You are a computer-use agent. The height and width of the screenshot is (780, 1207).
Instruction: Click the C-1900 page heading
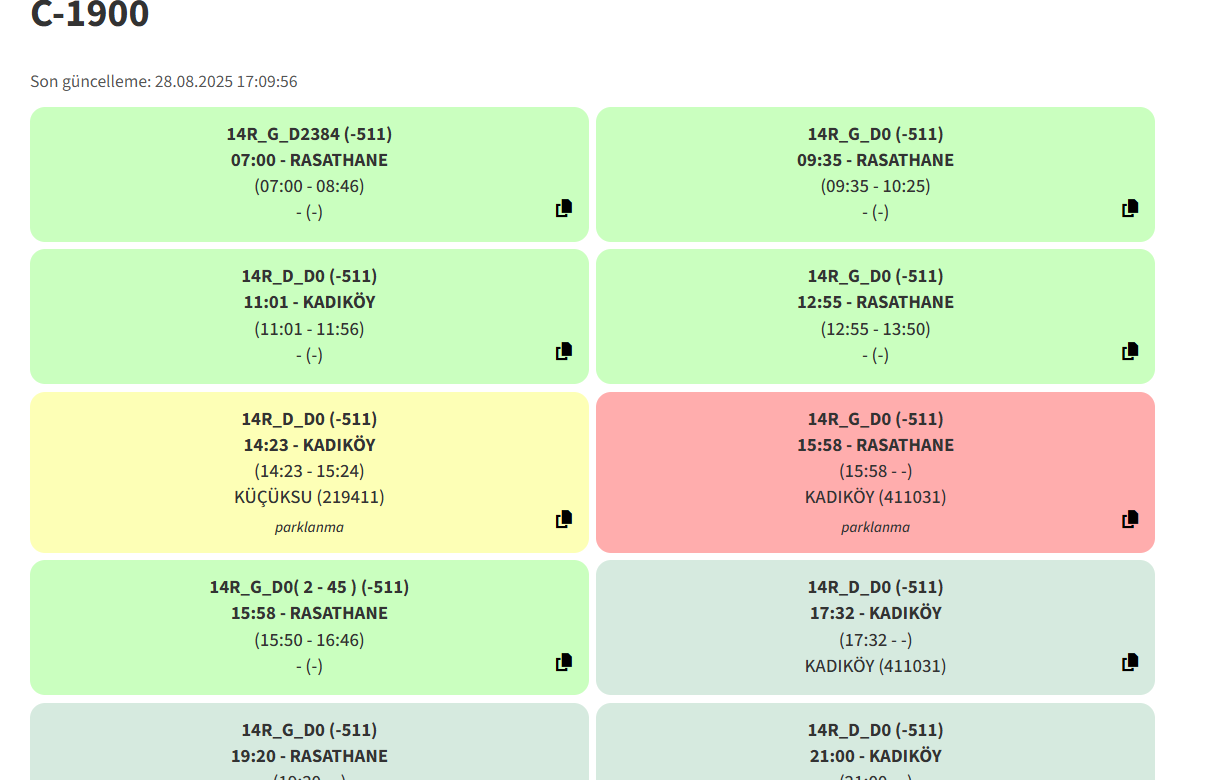(x=90, y=14)
